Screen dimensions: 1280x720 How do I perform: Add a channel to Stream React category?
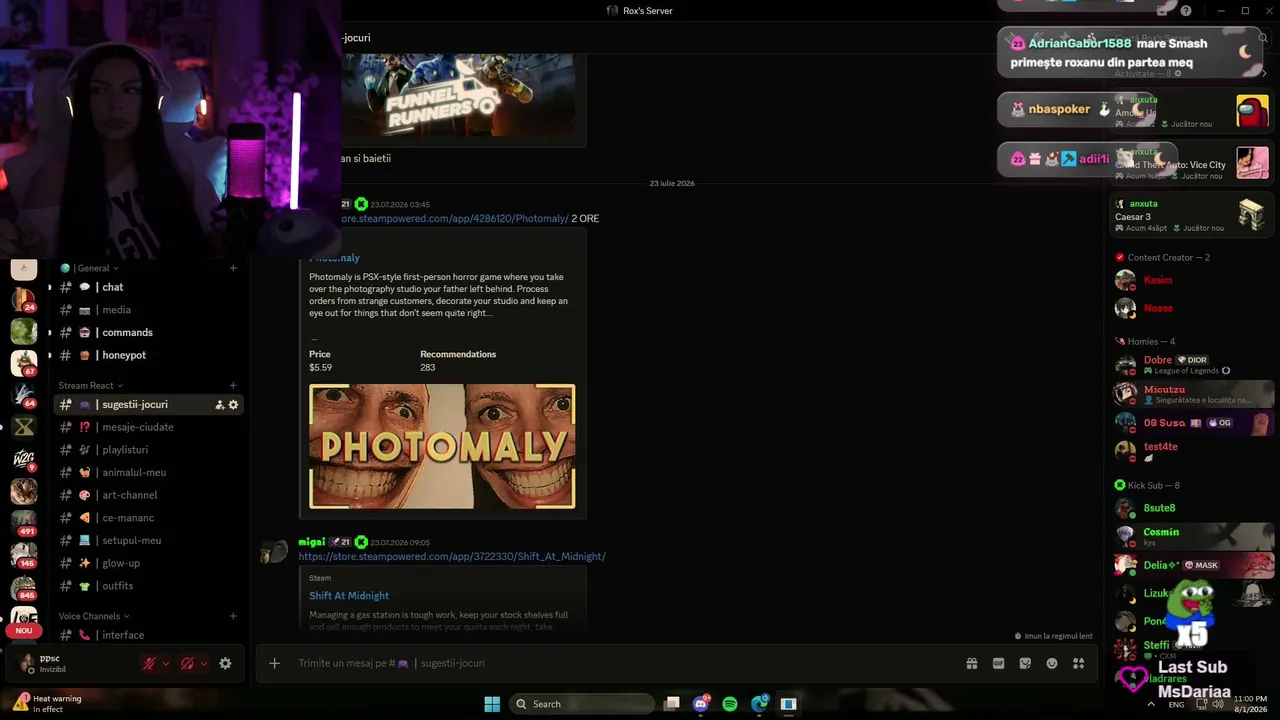coord(233,385)
